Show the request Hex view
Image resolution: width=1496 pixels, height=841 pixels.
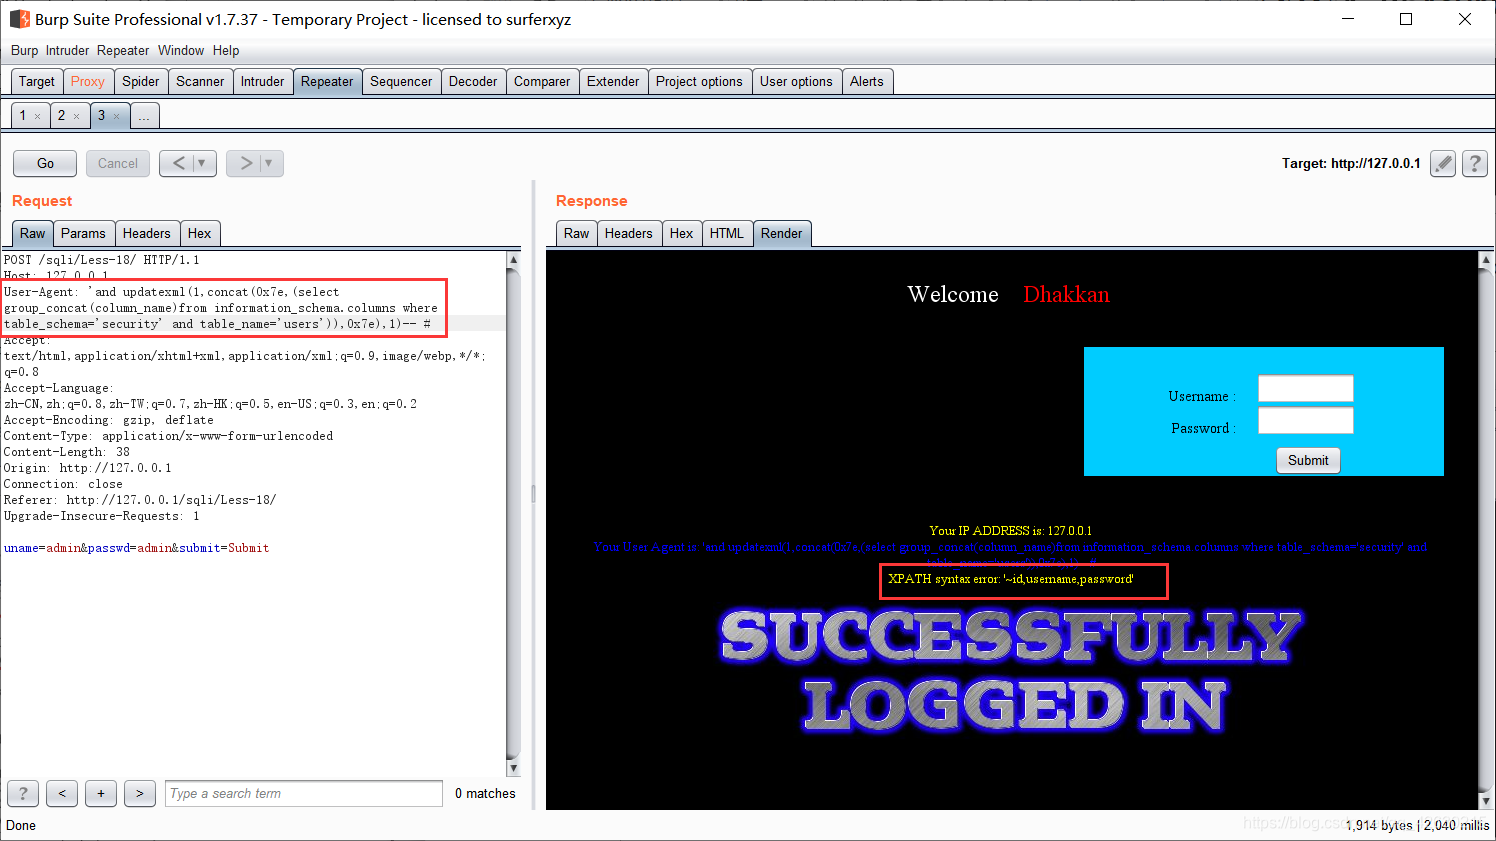tap(200, 233)
